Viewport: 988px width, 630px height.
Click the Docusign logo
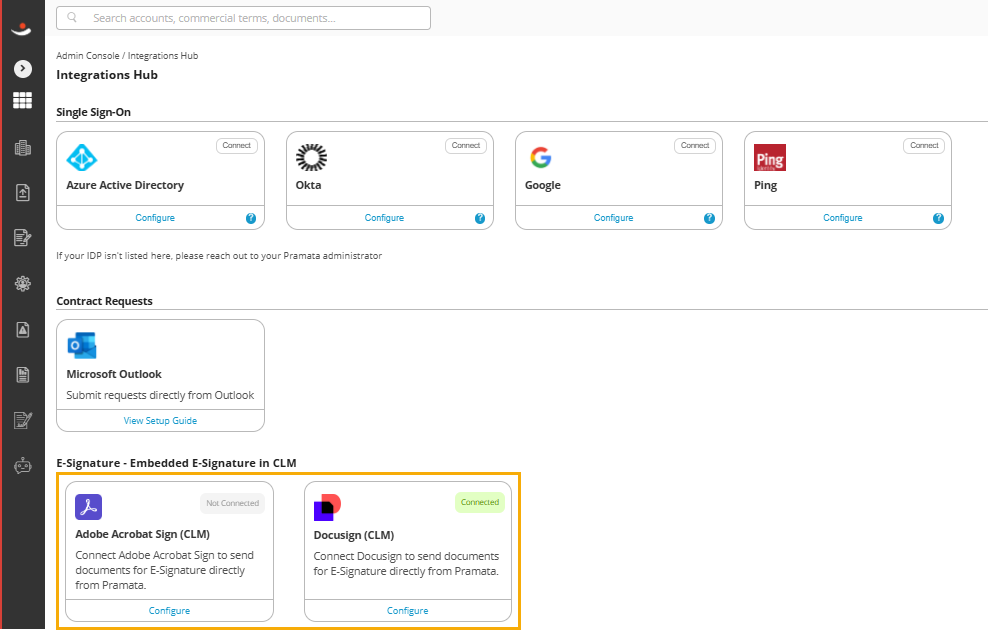point(327,507)
